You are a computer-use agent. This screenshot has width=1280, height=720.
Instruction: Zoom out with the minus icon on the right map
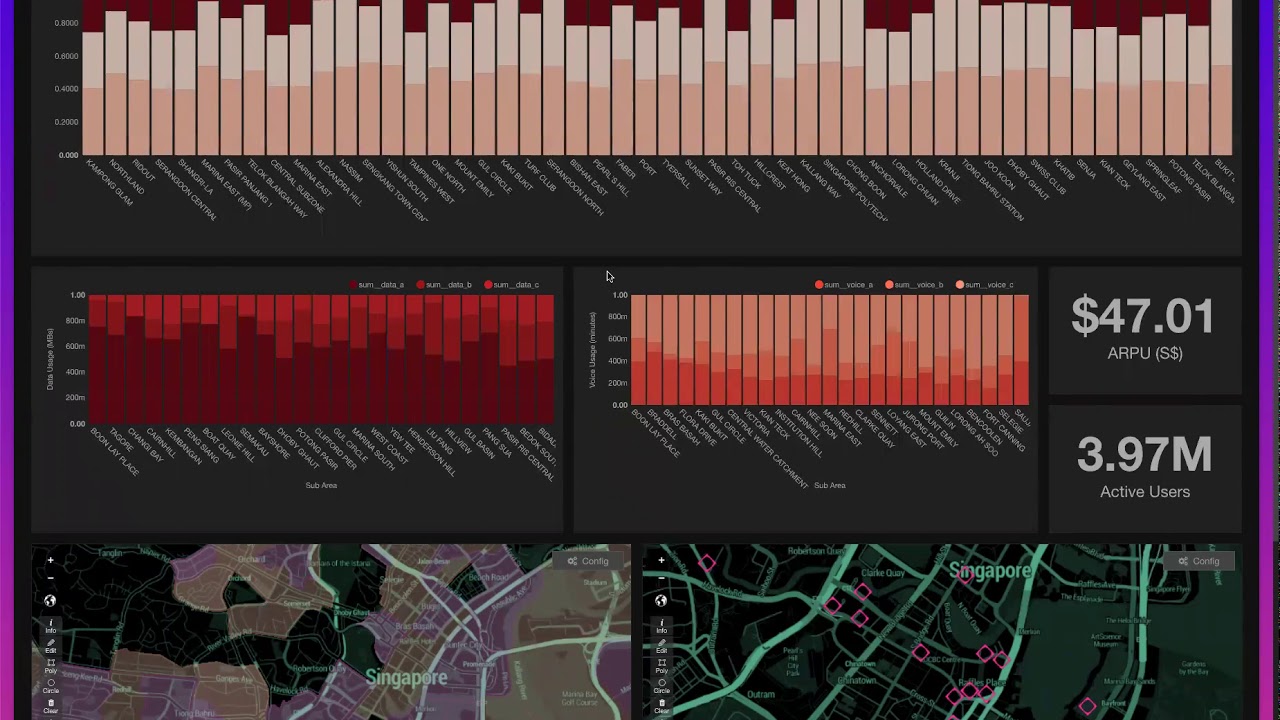(x=661, y=580)
